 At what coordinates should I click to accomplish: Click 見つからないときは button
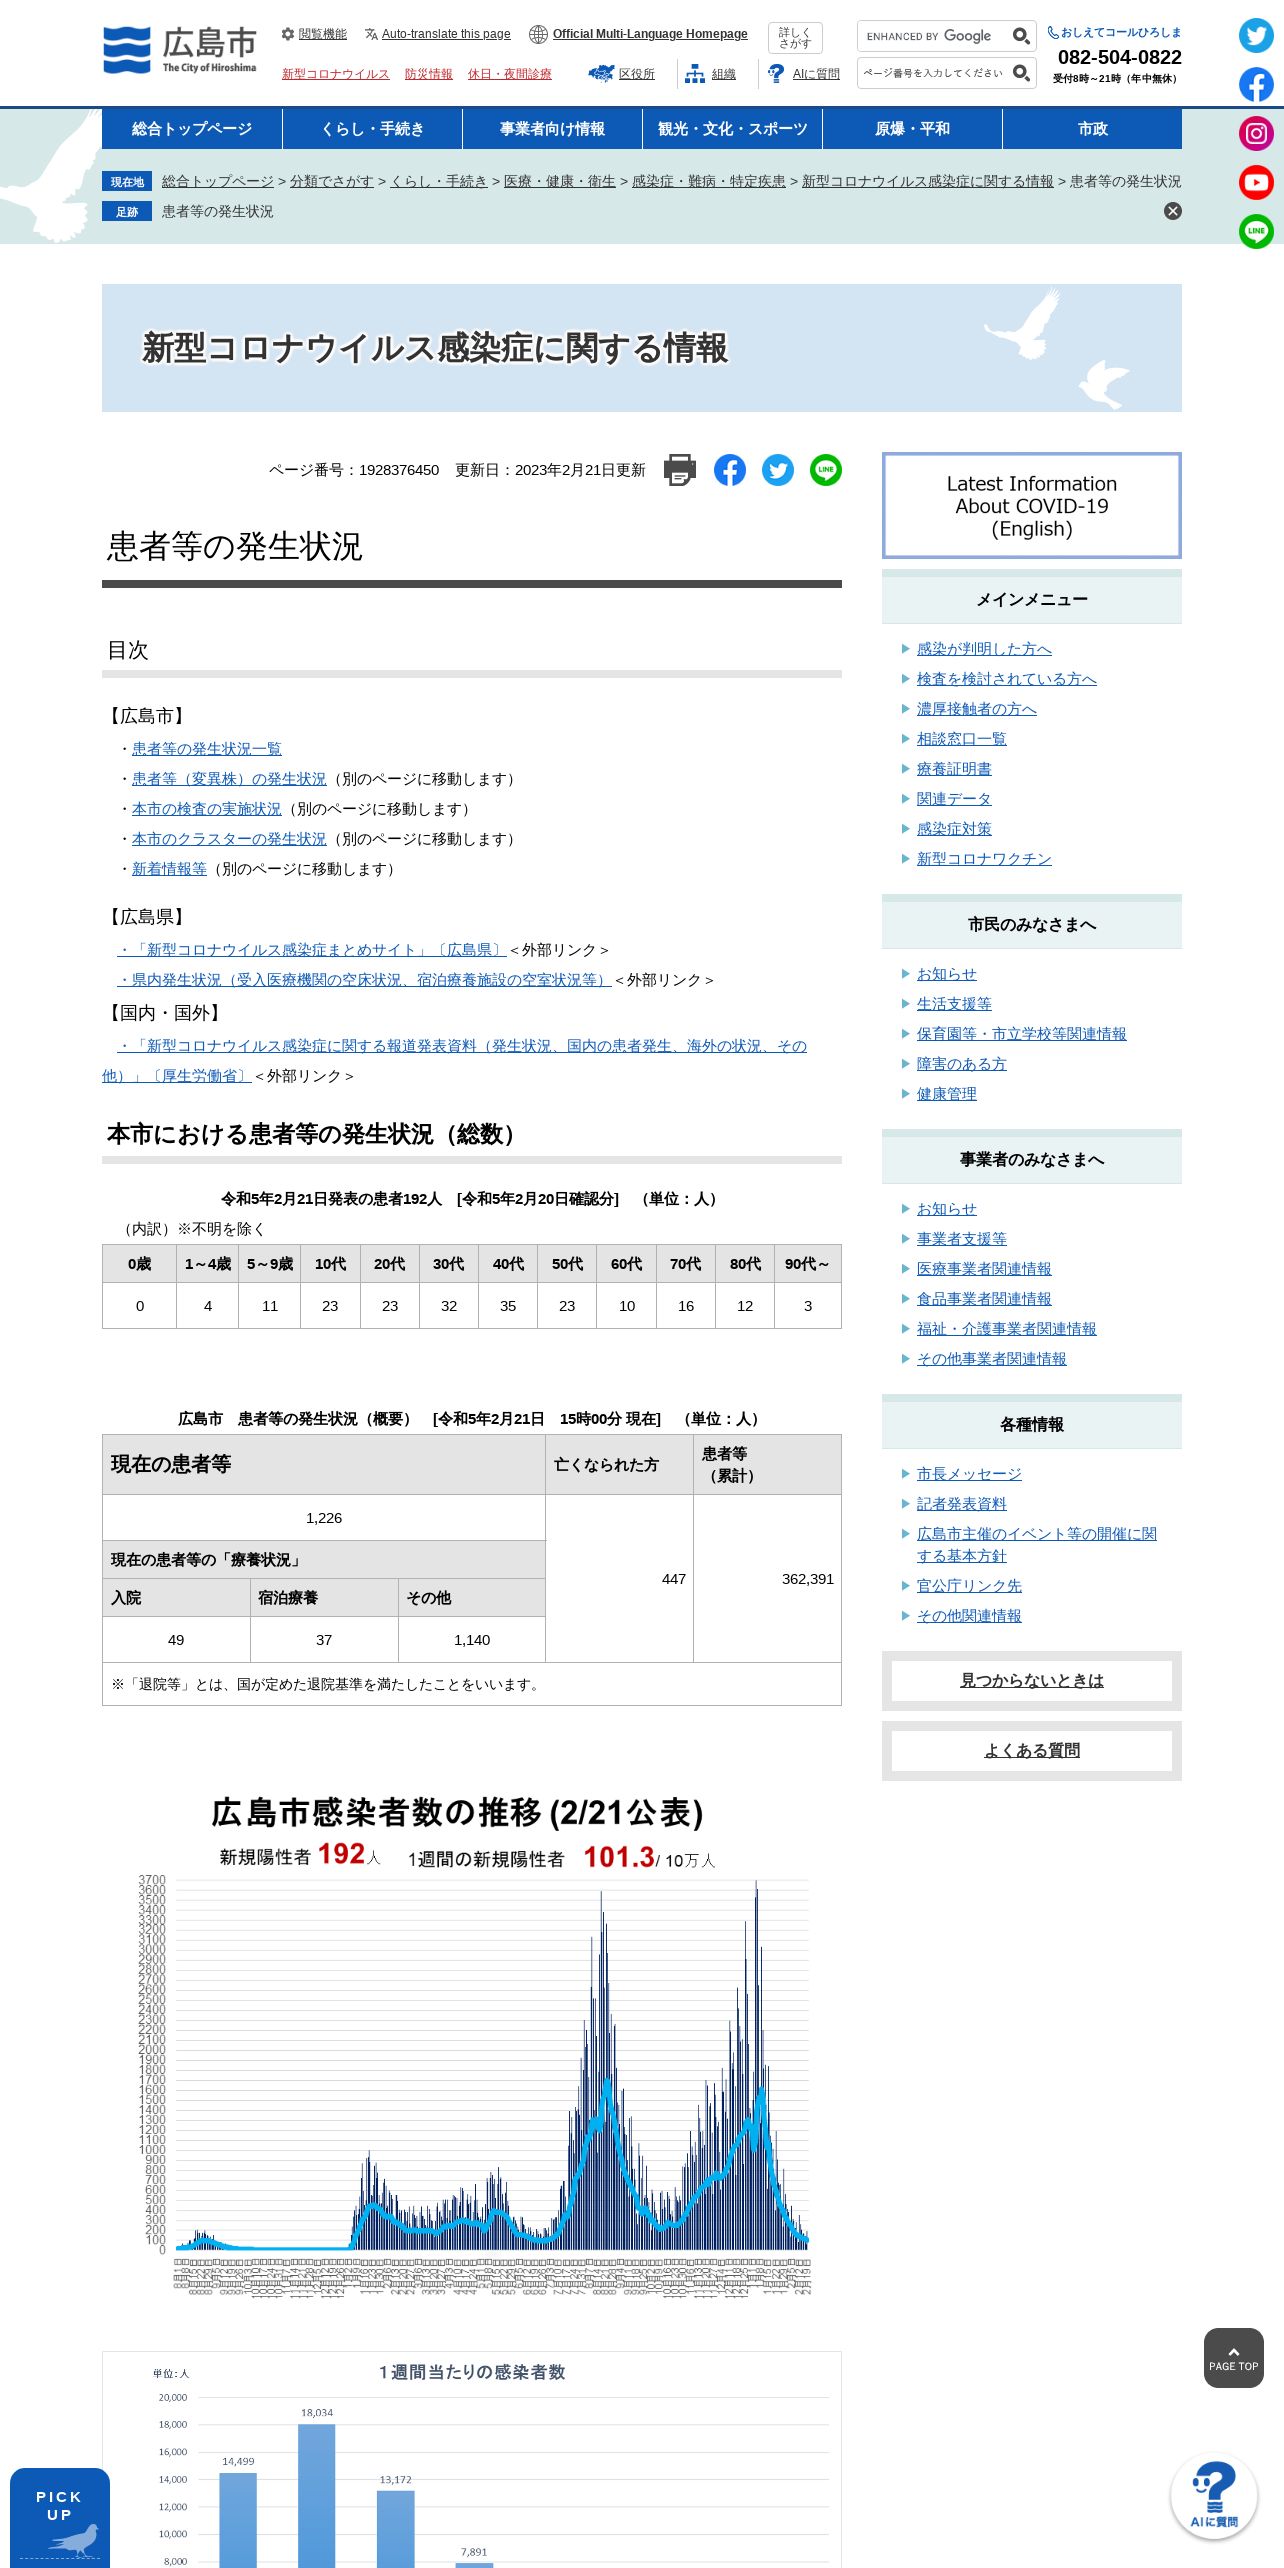tap(1032, 1681)
